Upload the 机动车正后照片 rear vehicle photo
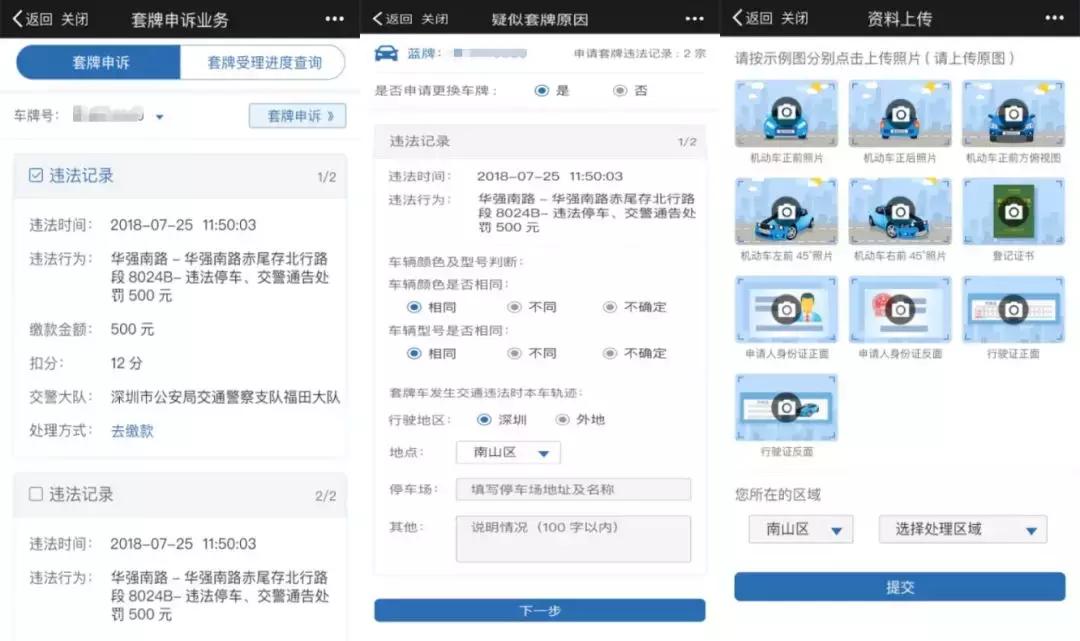1080x641 pixels. (x=899, y=115)
